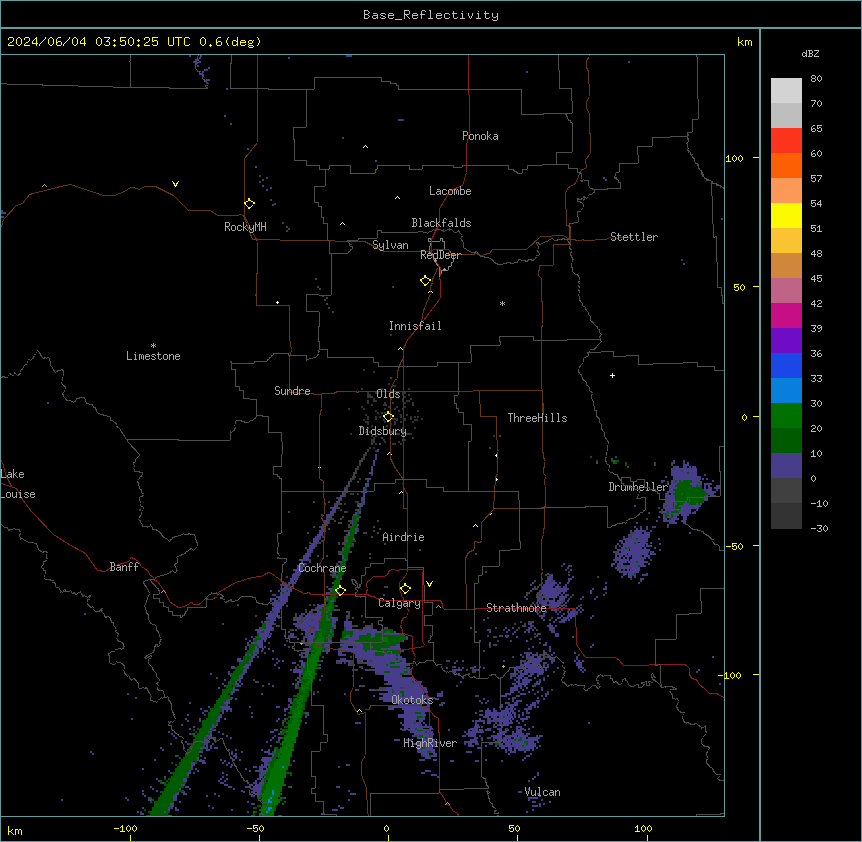Click the Didsbury town label
This screenshot has height=842, width=862.
coord(383,431)
